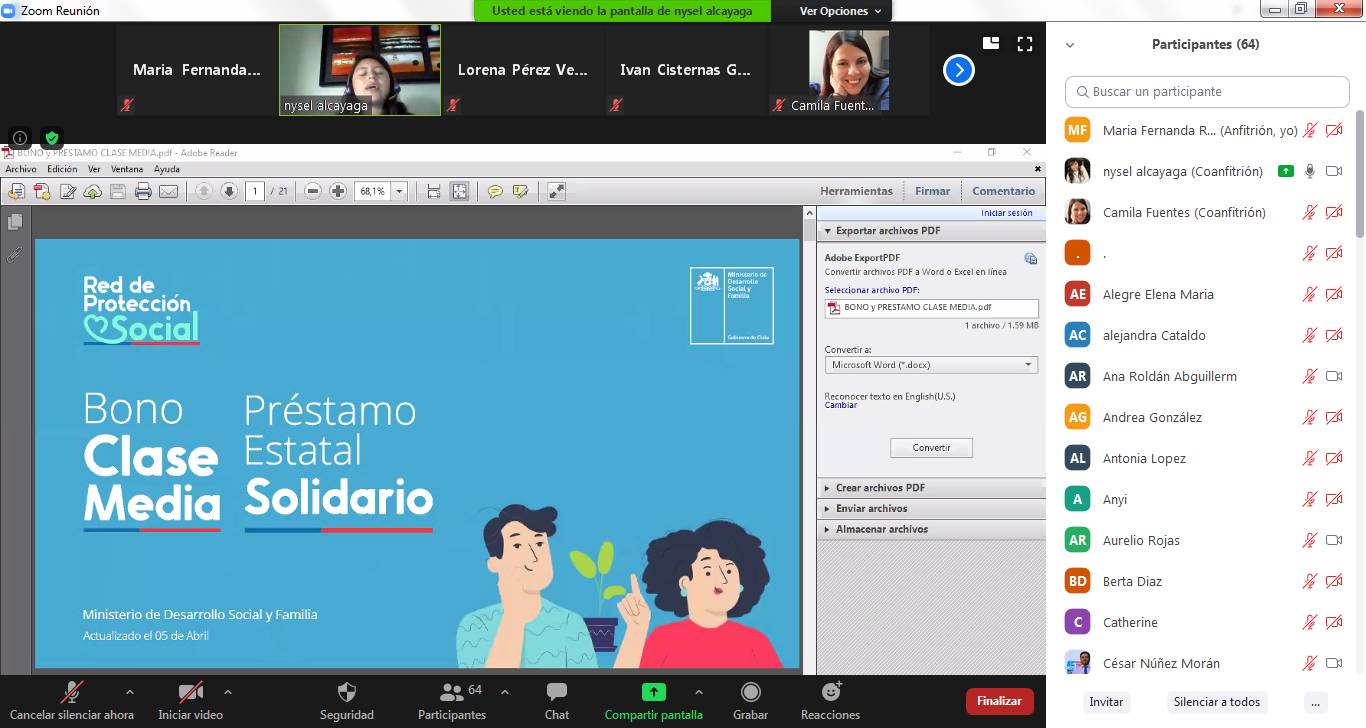Click the zoom out minus icon
The image size is (1366, 728).
(312, 191)
